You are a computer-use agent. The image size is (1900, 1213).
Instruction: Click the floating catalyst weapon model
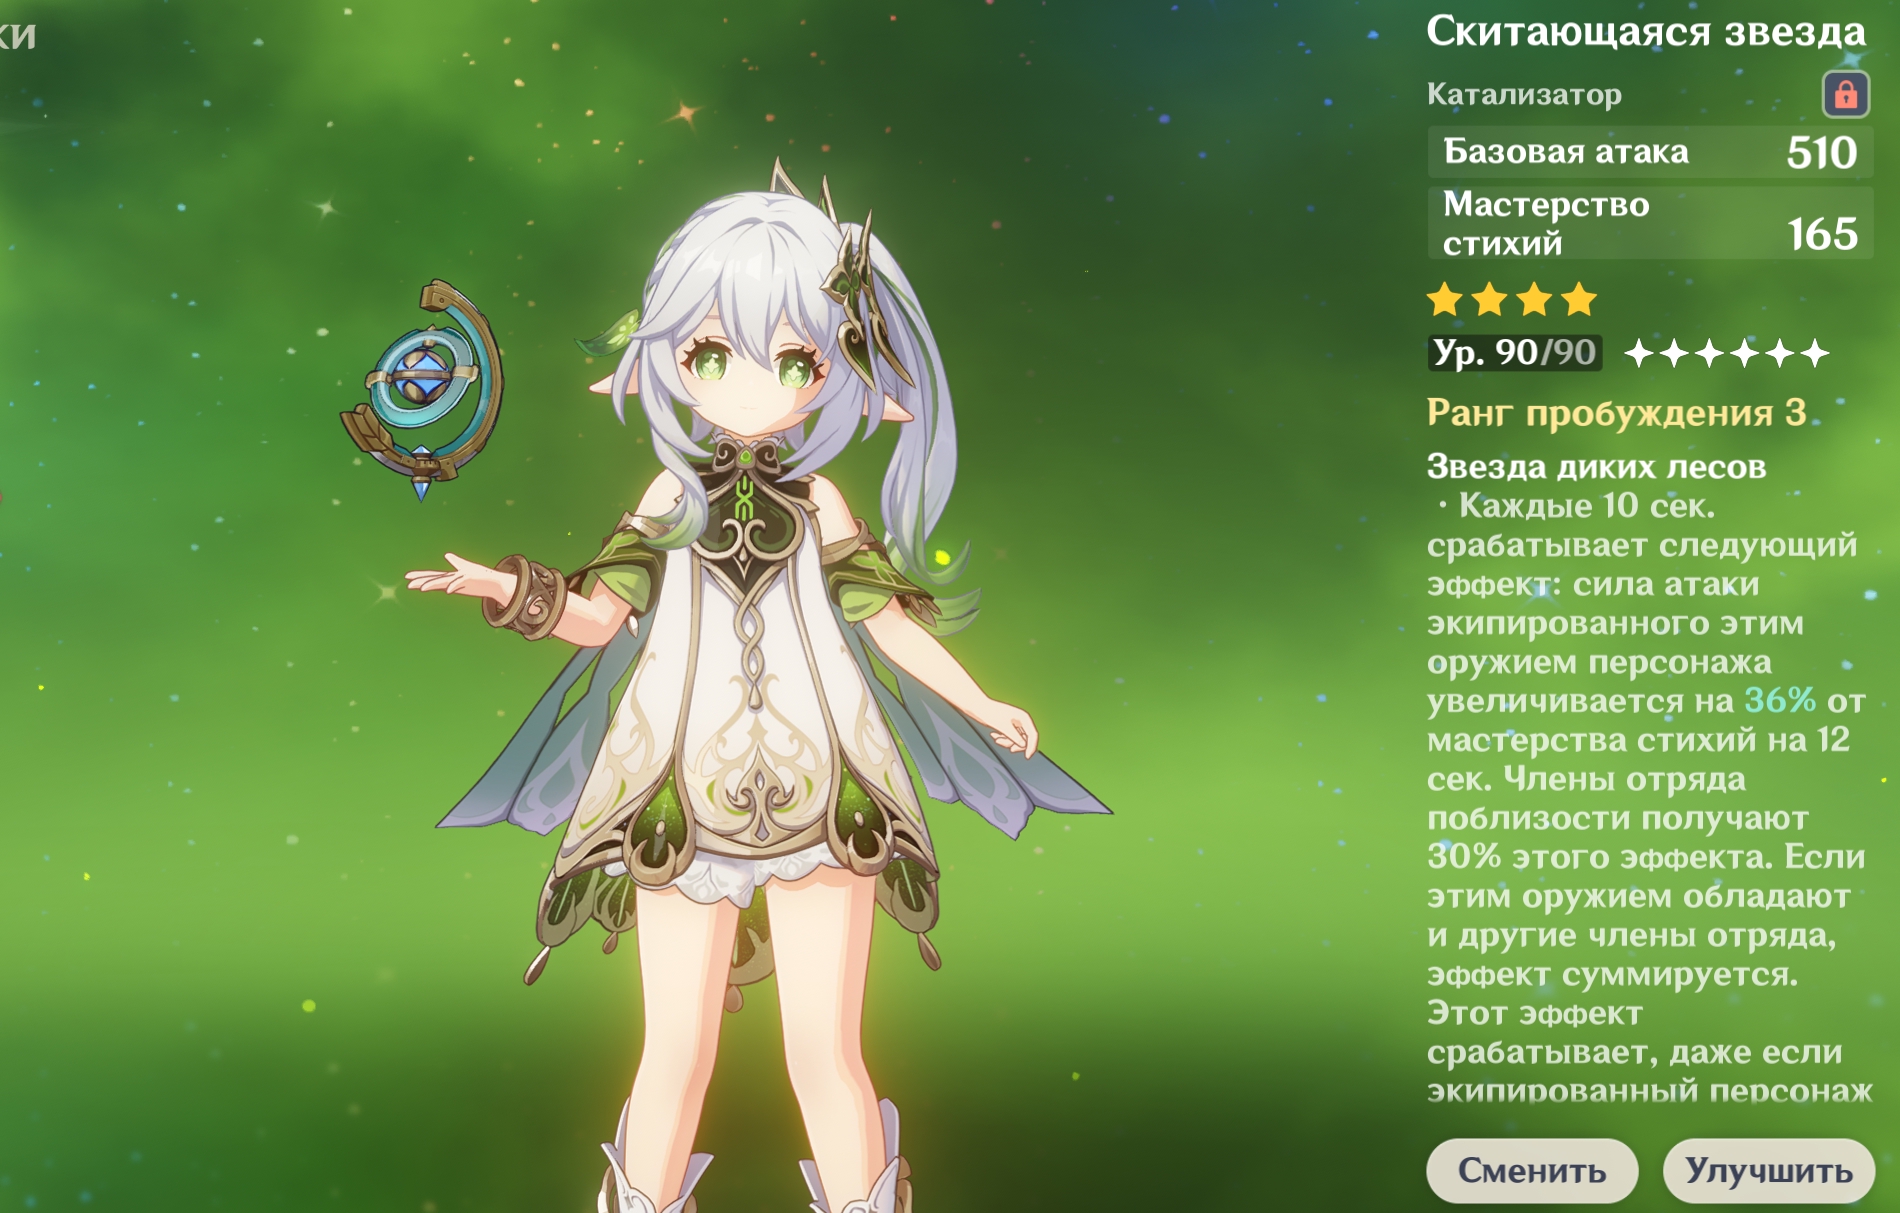click(x=421, y=390)
